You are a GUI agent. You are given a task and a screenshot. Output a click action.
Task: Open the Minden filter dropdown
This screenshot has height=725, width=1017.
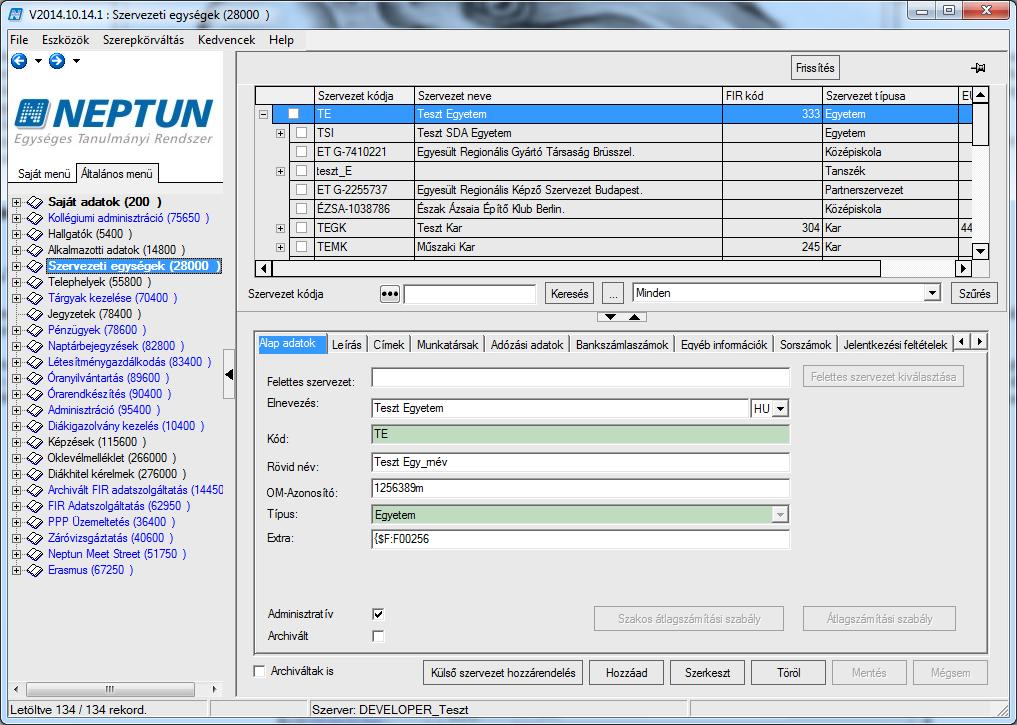click(x=932, y=293)
